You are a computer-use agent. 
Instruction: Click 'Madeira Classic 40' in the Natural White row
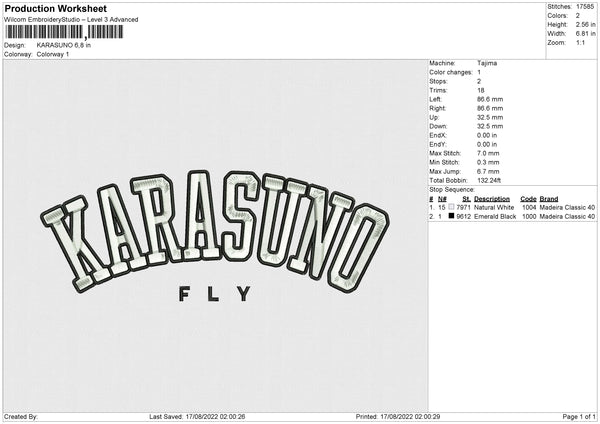point(567,207)
